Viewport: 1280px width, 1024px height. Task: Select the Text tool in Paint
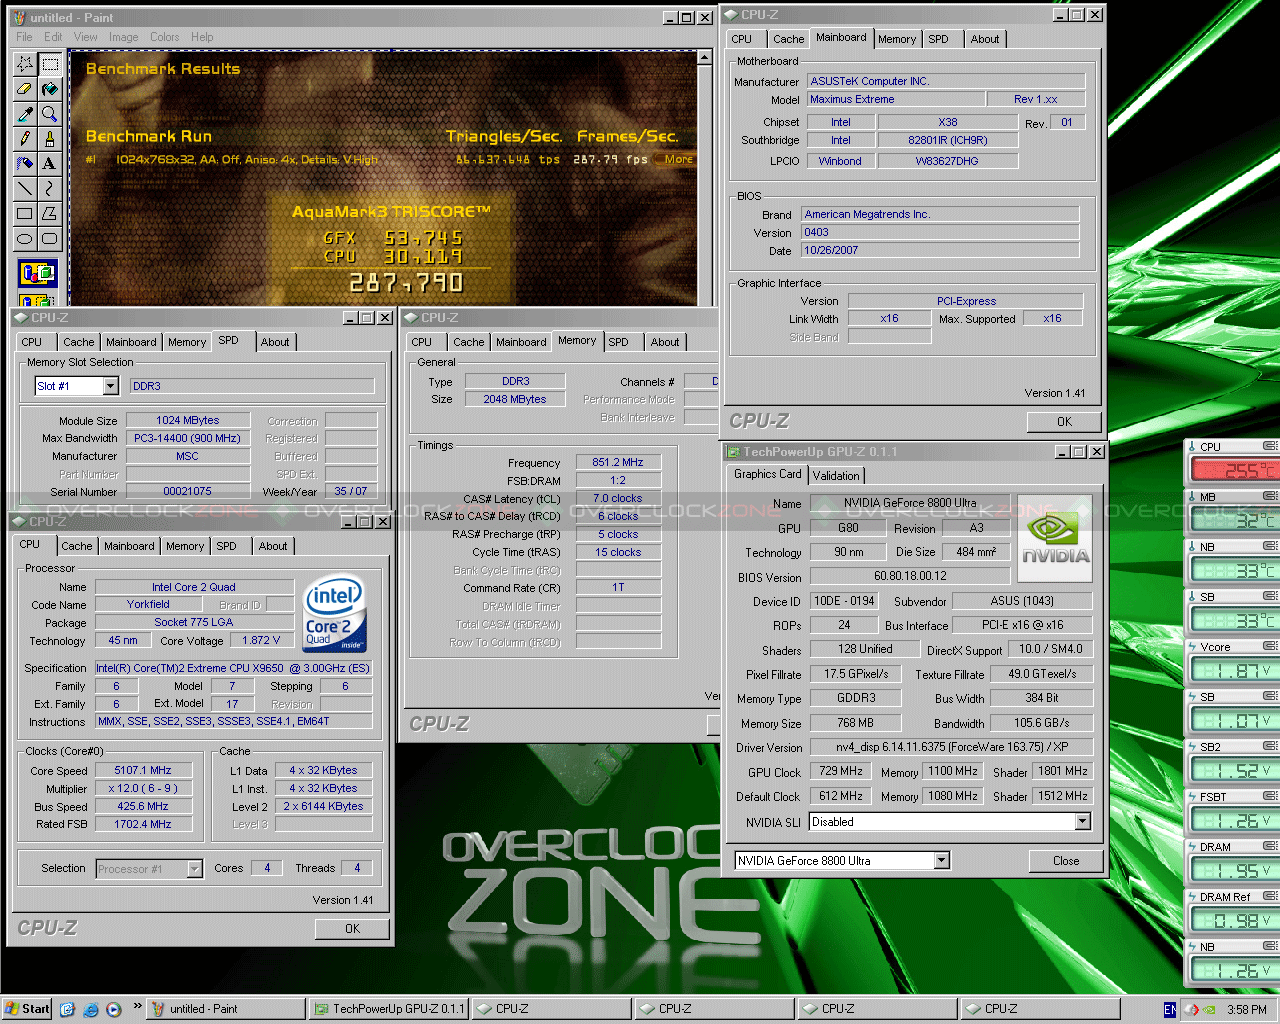point(50,163)
